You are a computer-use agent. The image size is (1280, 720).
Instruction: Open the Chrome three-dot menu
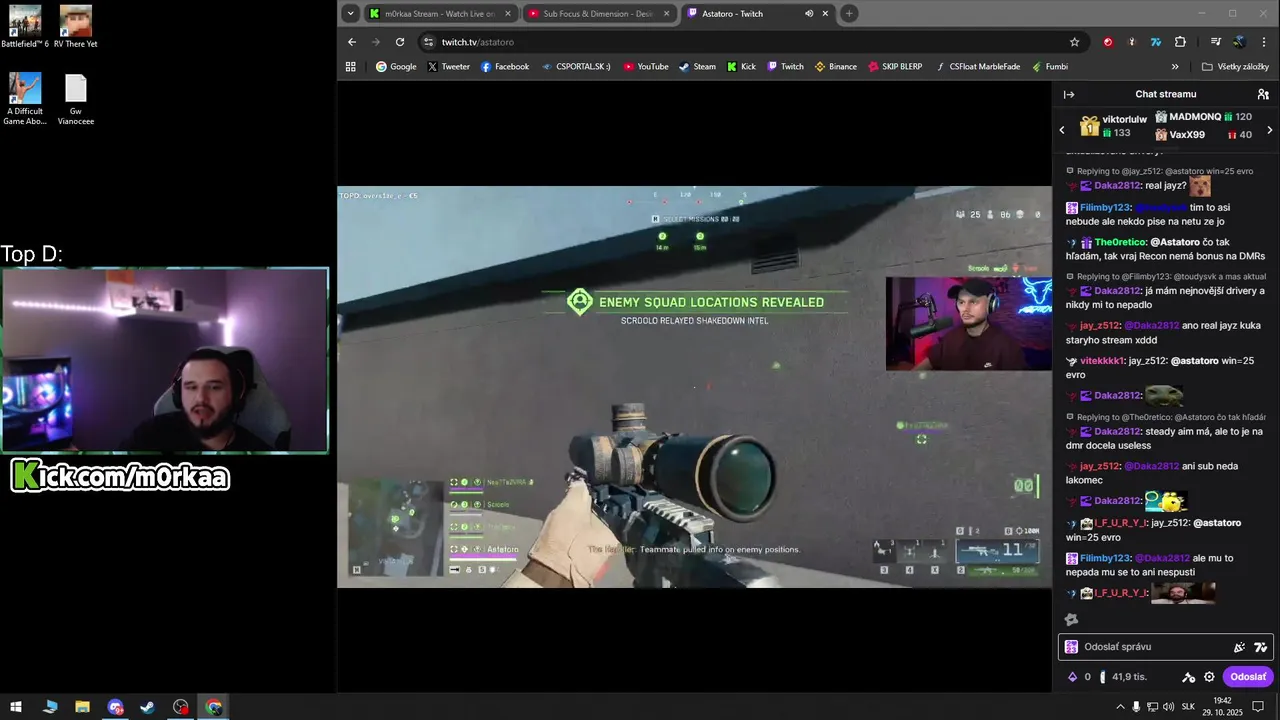click(x=1262, y=42)
